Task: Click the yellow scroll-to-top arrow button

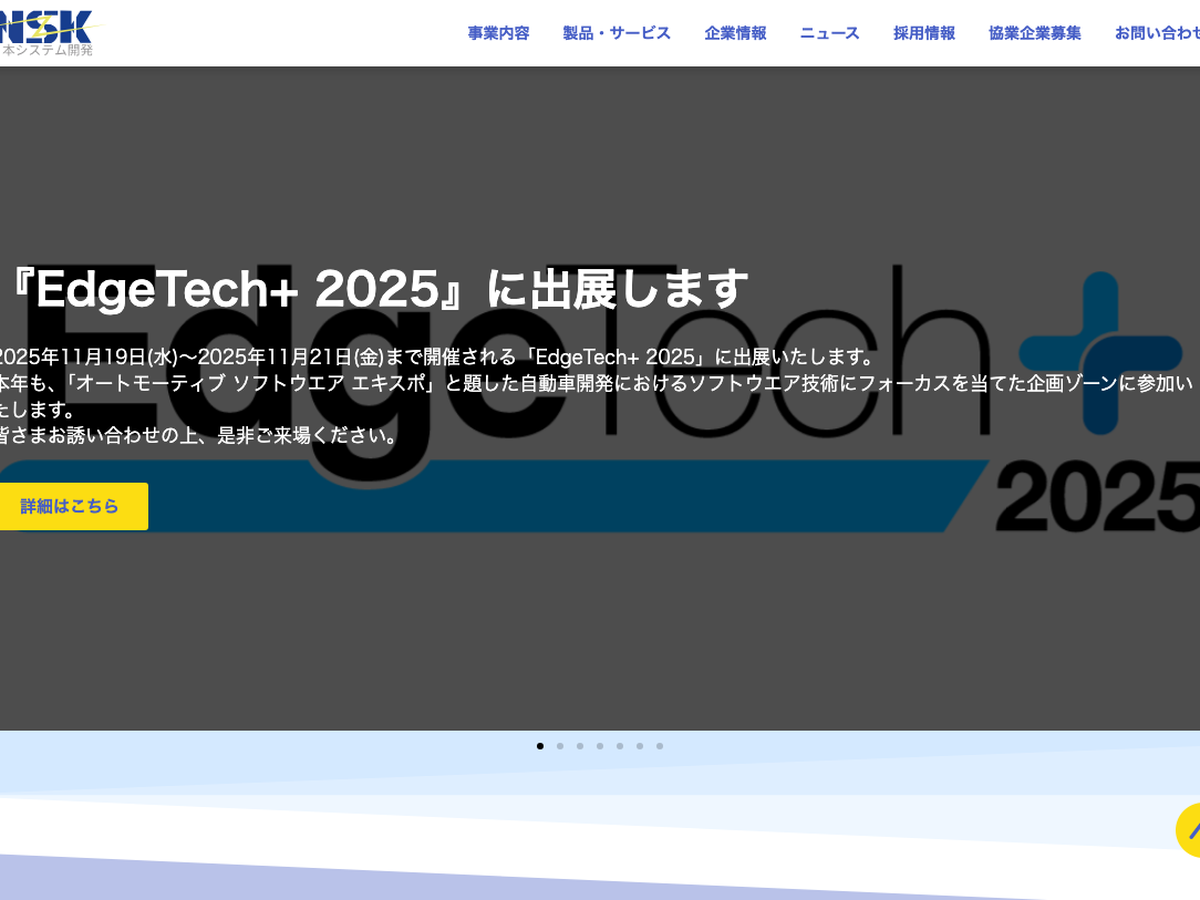Action: pyautogui.click(x=1189, y=830)
